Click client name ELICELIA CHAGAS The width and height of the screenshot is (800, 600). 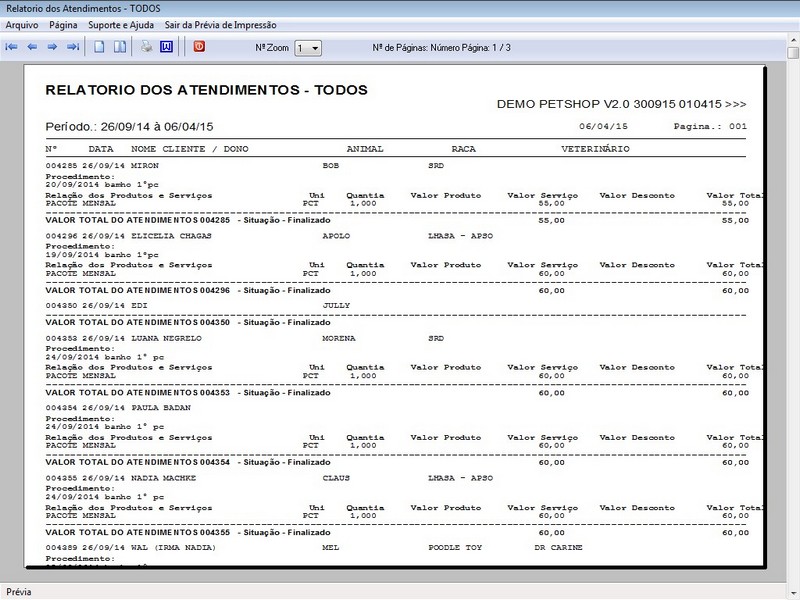tap(171, 236)
